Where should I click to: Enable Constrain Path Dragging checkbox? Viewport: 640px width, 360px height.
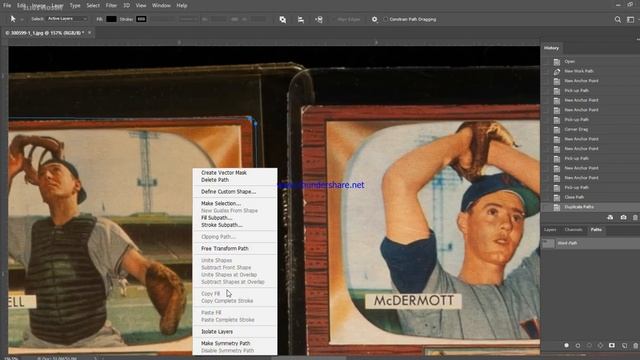(x=386, y=19)
